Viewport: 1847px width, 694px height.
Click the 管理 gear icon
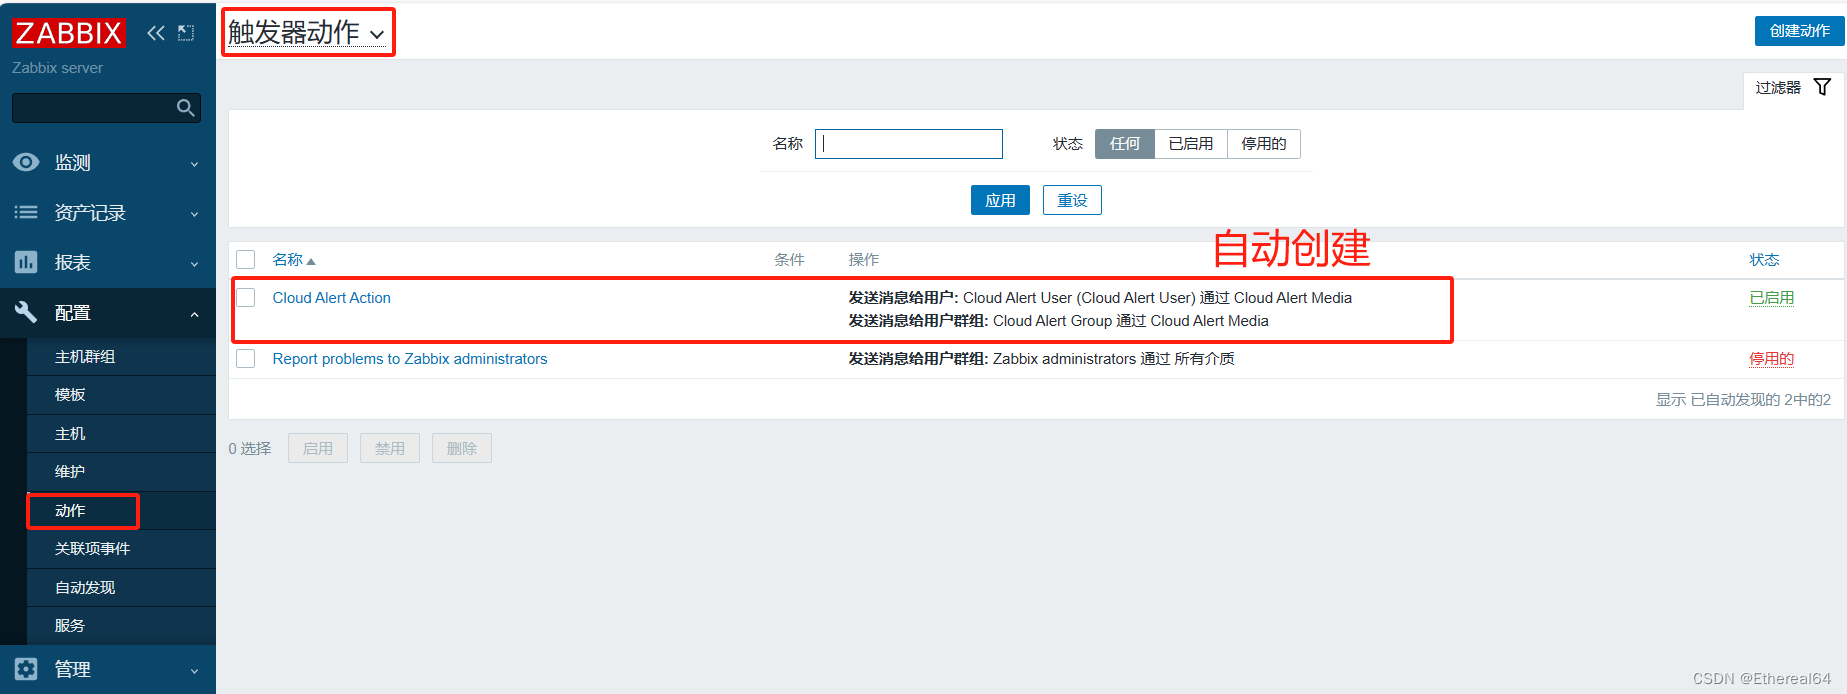click(x=26, y=669)
